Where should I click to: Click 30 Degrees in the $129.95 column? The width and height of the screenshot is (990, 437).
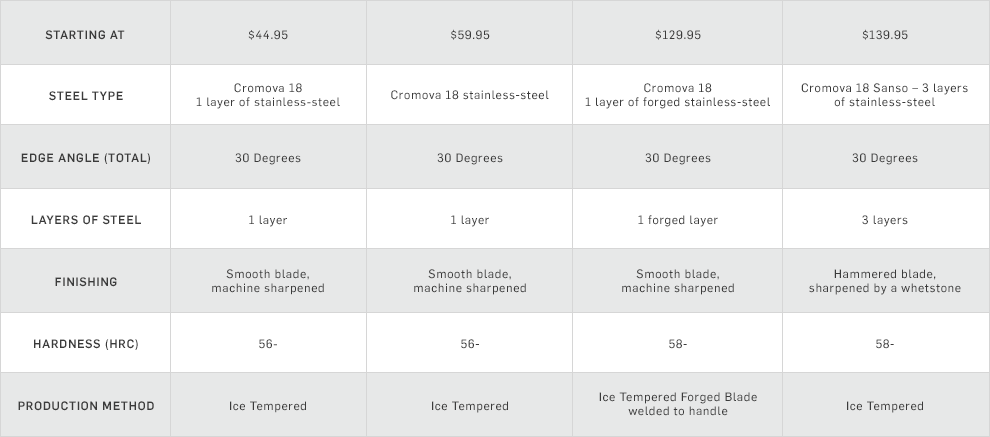click(x=678, y=158)
